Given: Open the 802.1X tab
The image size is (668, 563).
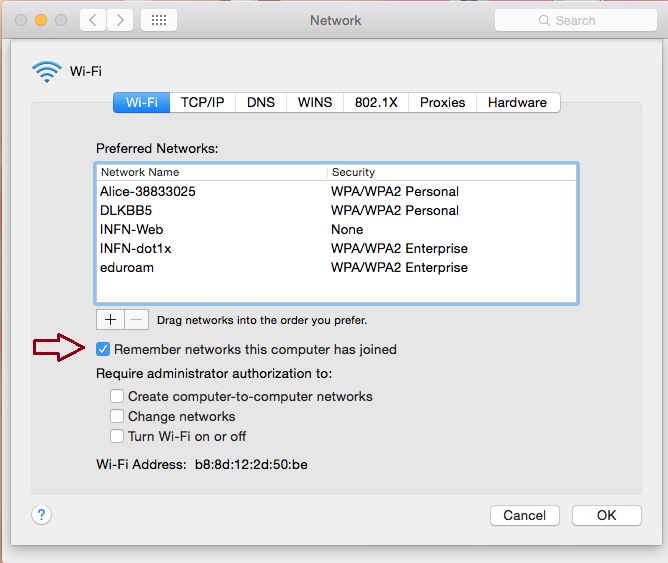Looking at the screenshot, I should [x=376, y=103].
